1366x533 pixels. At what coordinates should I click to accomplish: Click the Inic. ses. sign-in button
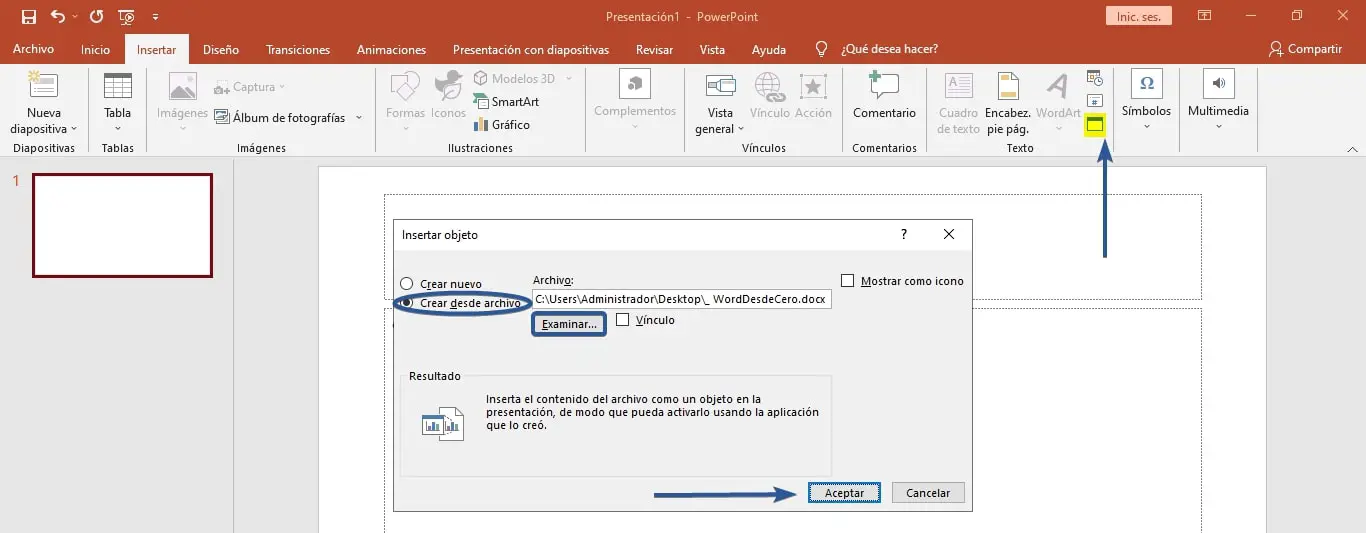(x=1139, y=16)
